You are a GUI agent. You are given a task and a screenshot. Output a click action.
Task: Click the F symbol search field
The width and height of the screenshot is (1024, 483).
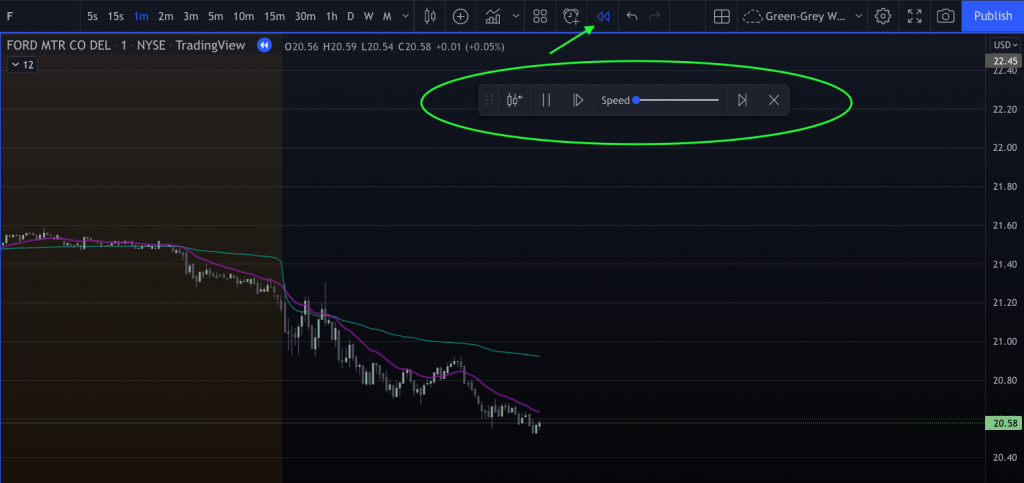(x=39, y=16)
